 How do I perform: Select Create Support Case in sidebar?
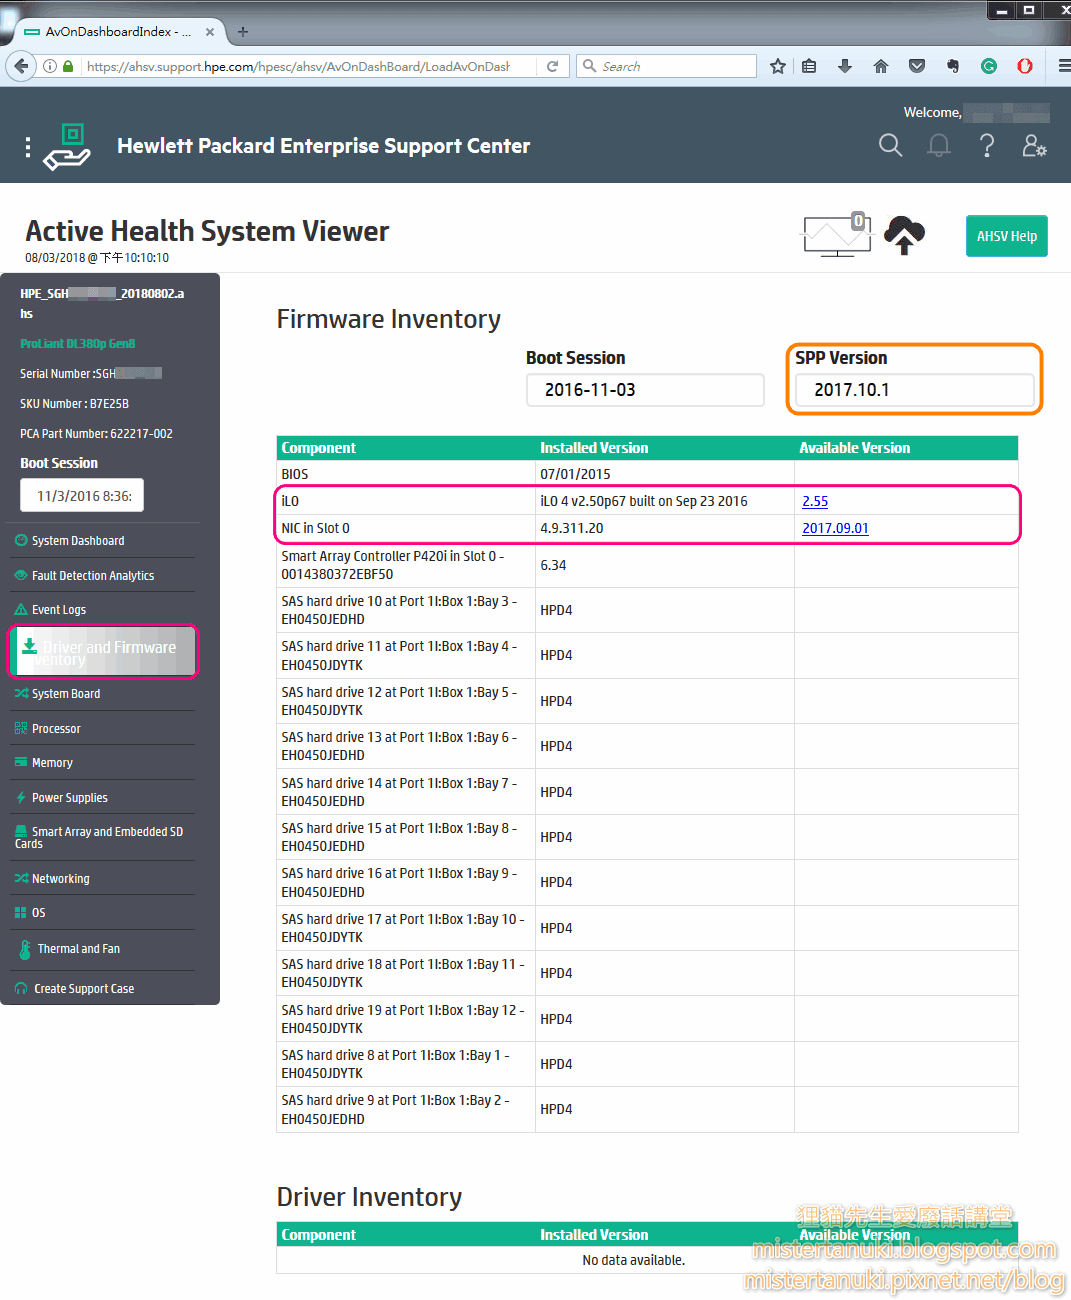[x=84, y=988]
